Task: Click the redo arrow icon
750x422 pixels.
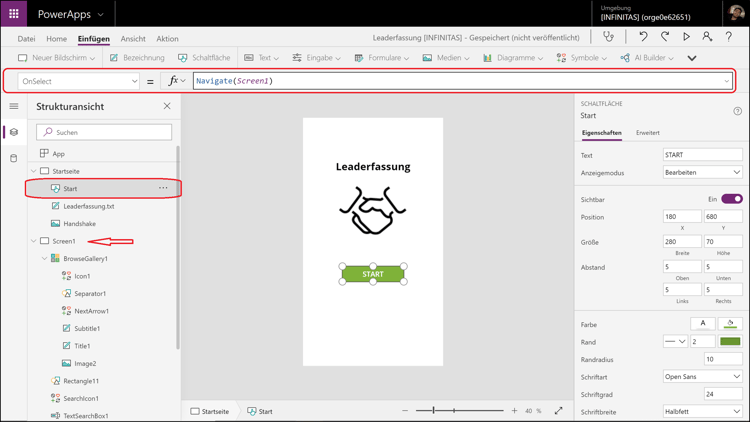Action: (x=665, y=37)
